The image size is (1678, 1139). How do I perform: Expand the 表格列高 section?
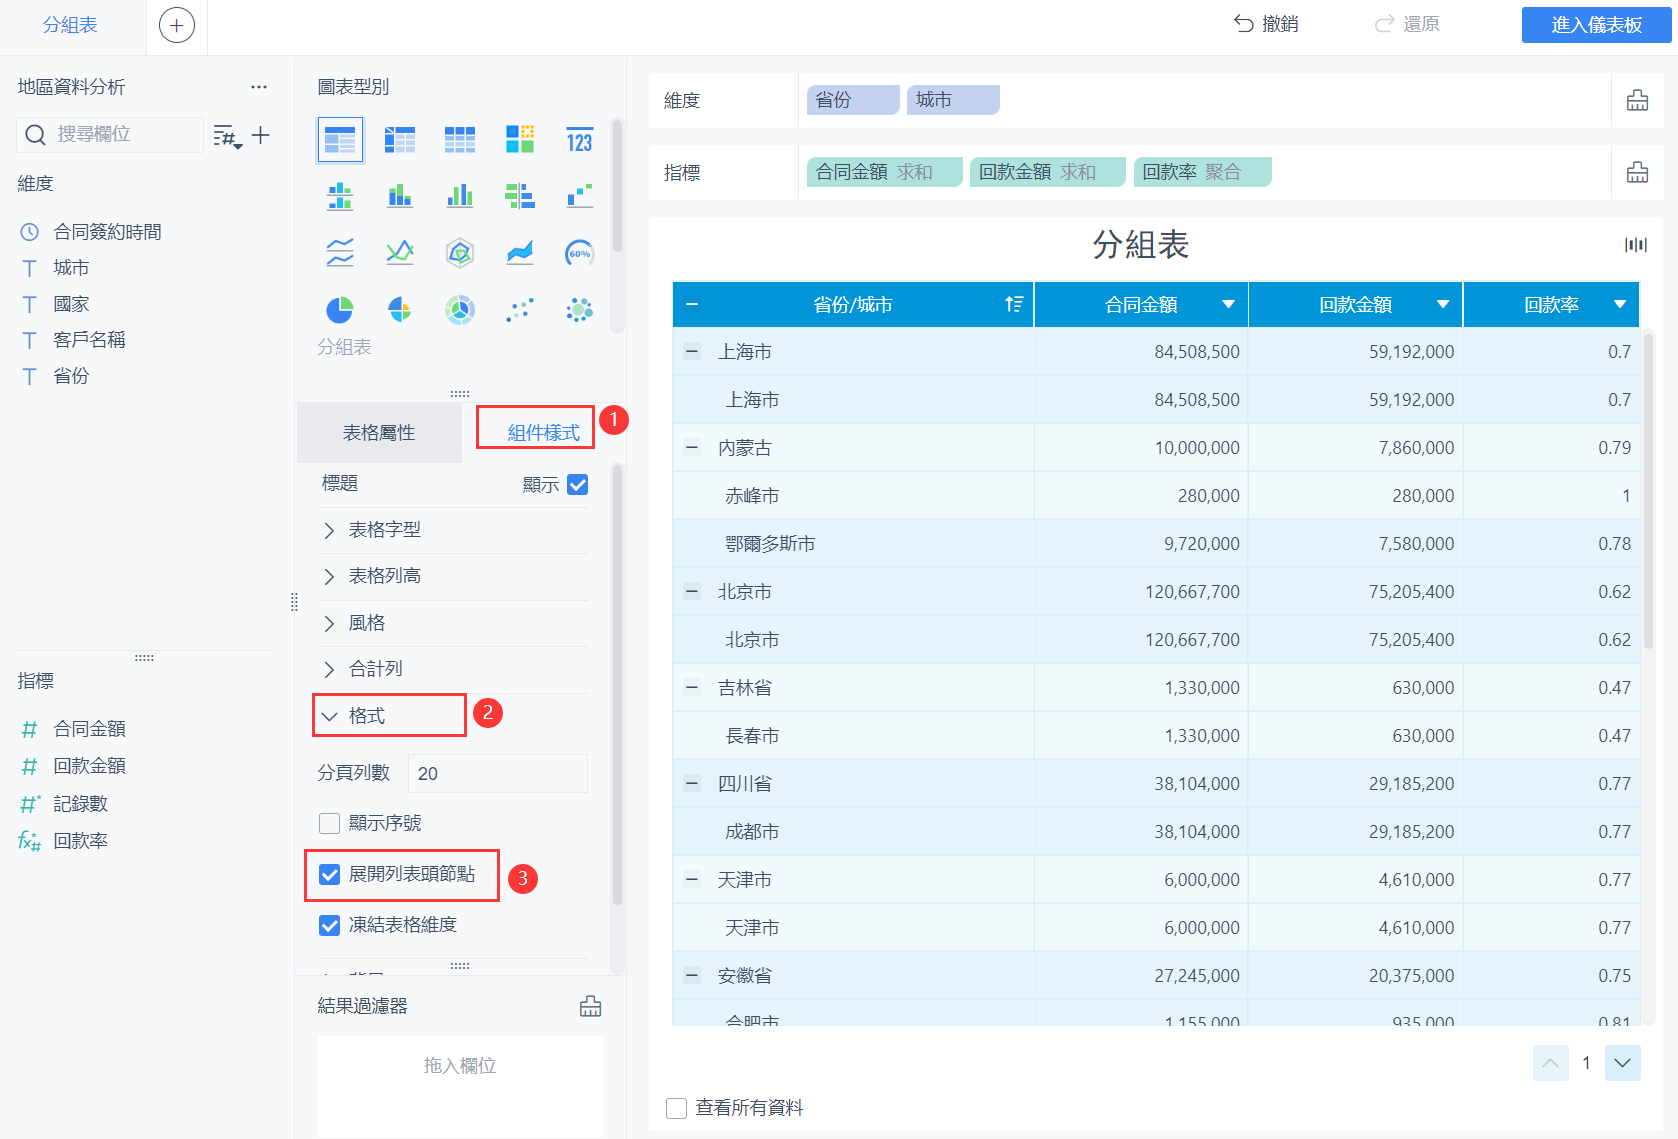(x=329, y=576)
